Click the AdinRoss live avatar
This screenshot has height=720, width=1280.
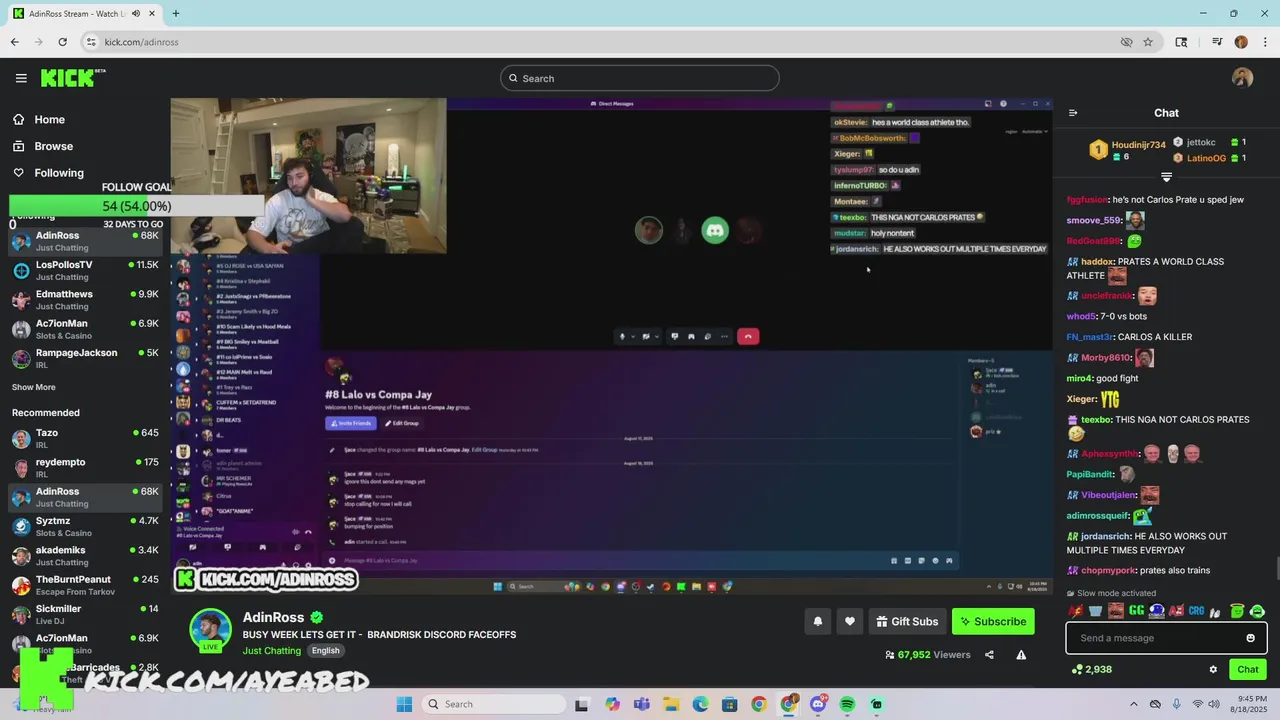[x=210, y=629]
